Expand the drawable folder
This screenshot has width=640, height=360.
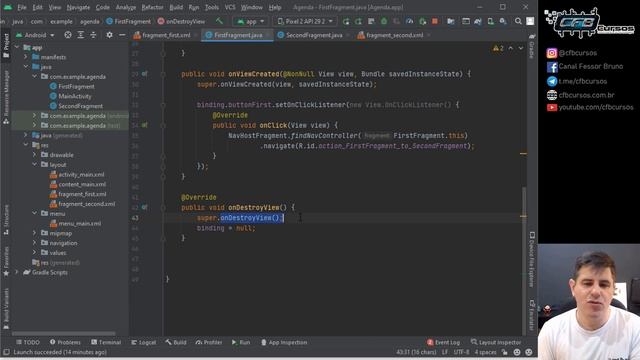(x=34, y=155)
